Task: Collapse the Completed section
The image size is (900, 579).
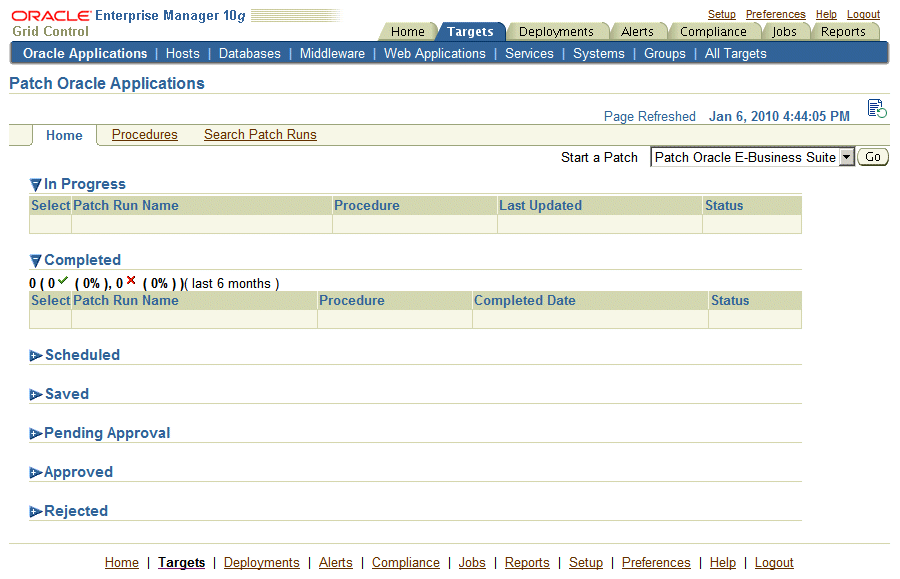Action: coord(36,261)
